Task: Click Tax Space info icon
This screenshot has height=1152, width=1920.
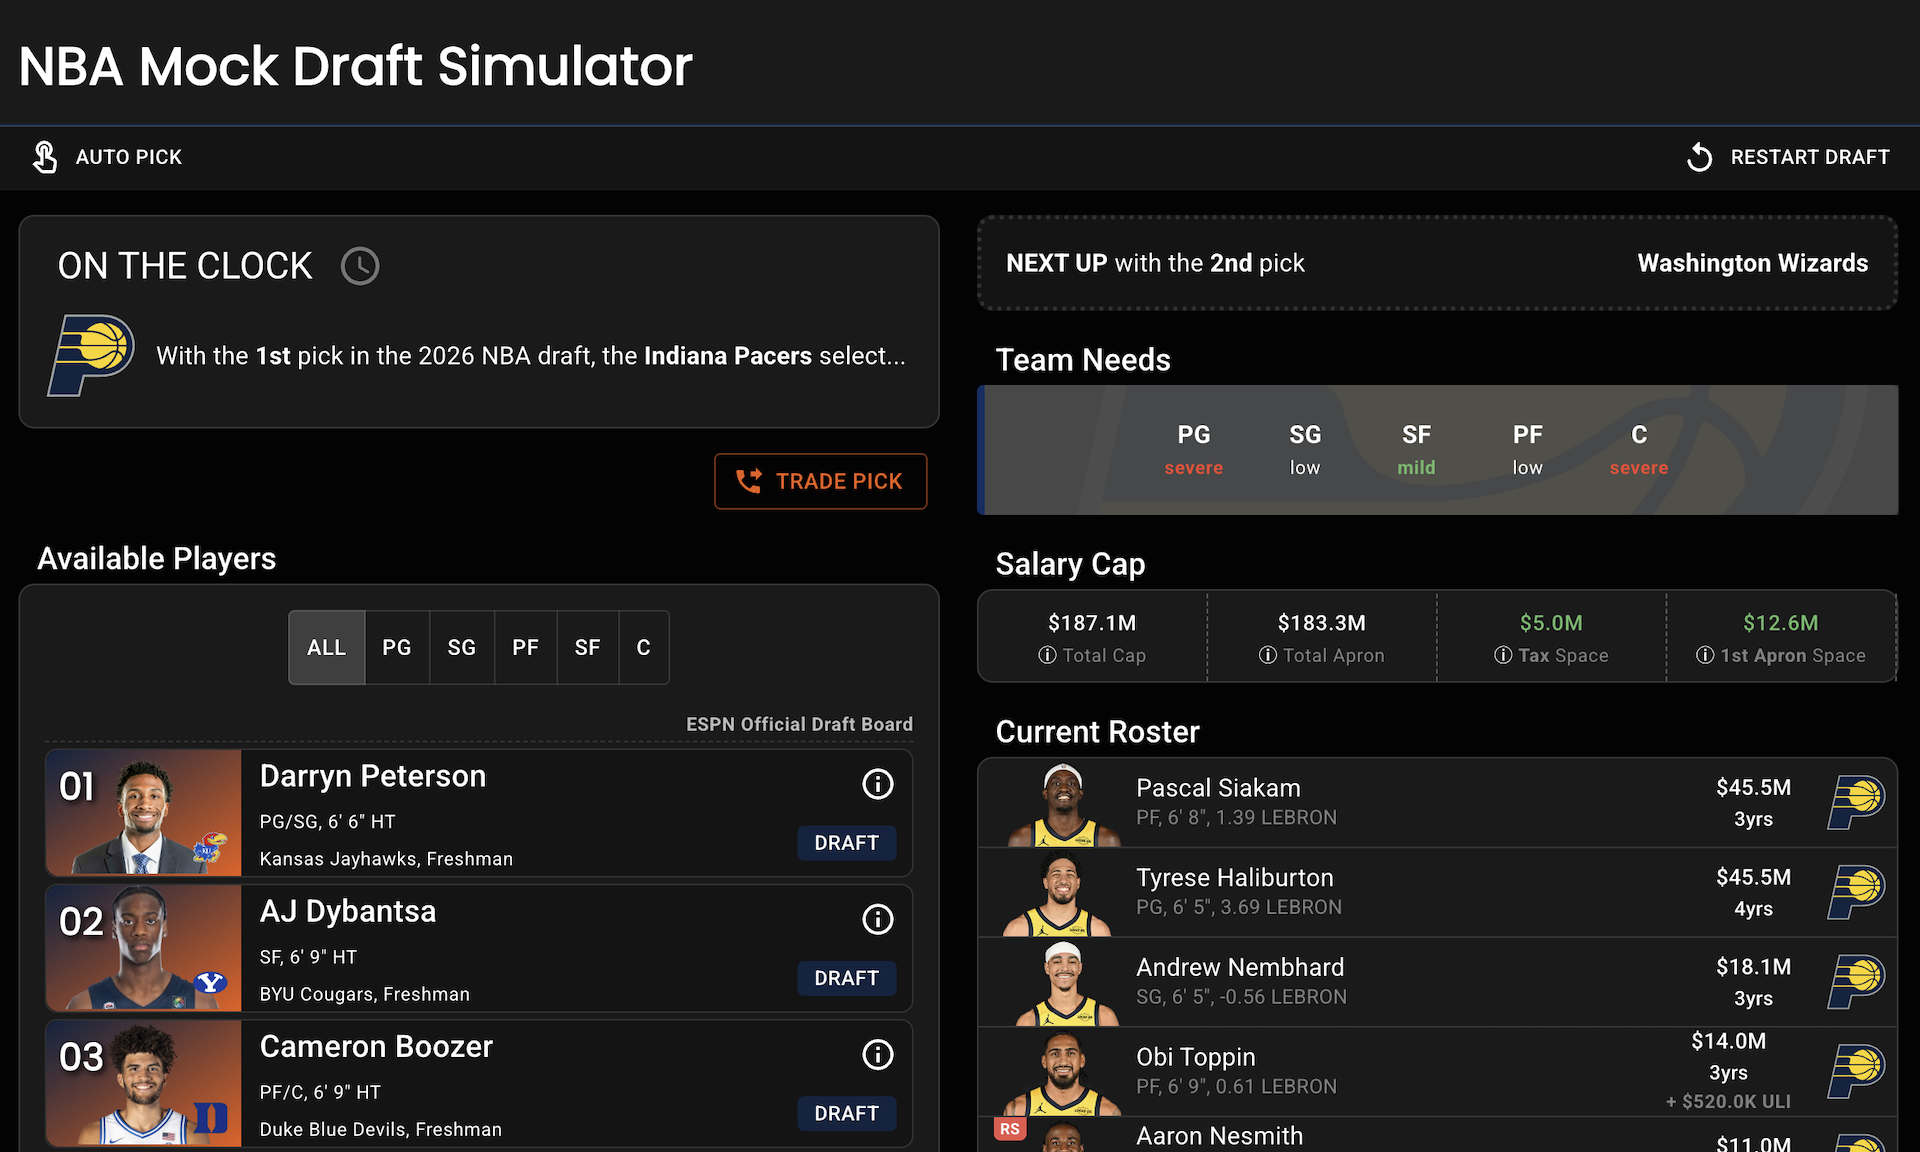Action: pyautogui.click(x=1502, y=655)
